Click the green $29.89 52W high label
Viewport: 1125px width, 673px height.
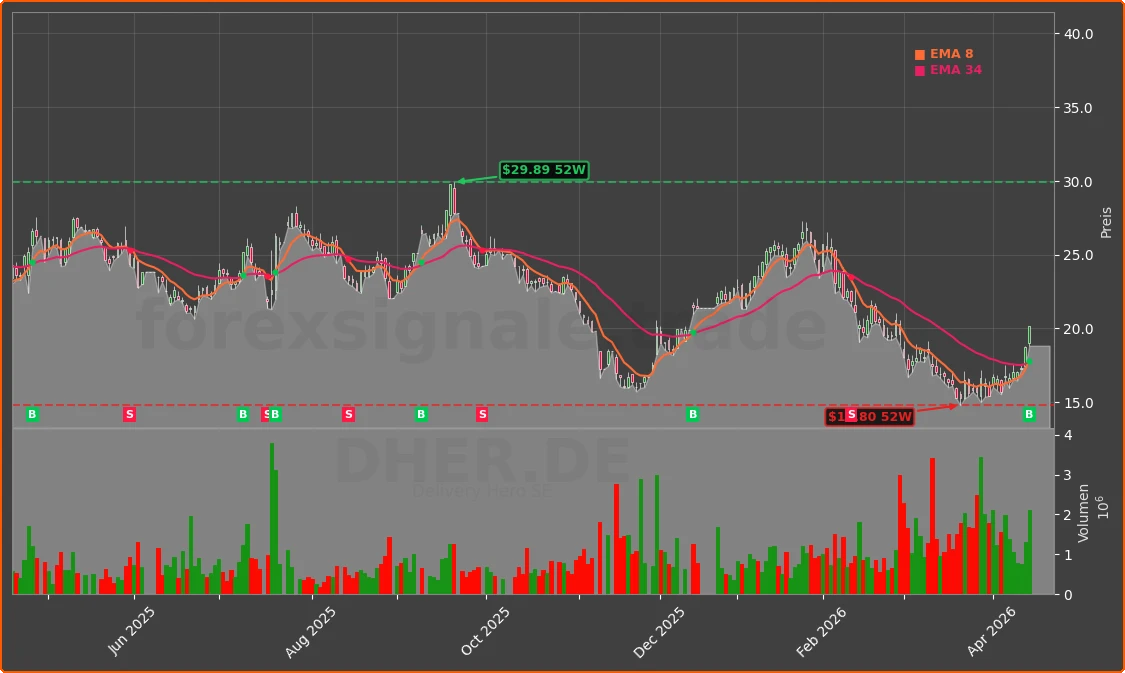point(544,170)
